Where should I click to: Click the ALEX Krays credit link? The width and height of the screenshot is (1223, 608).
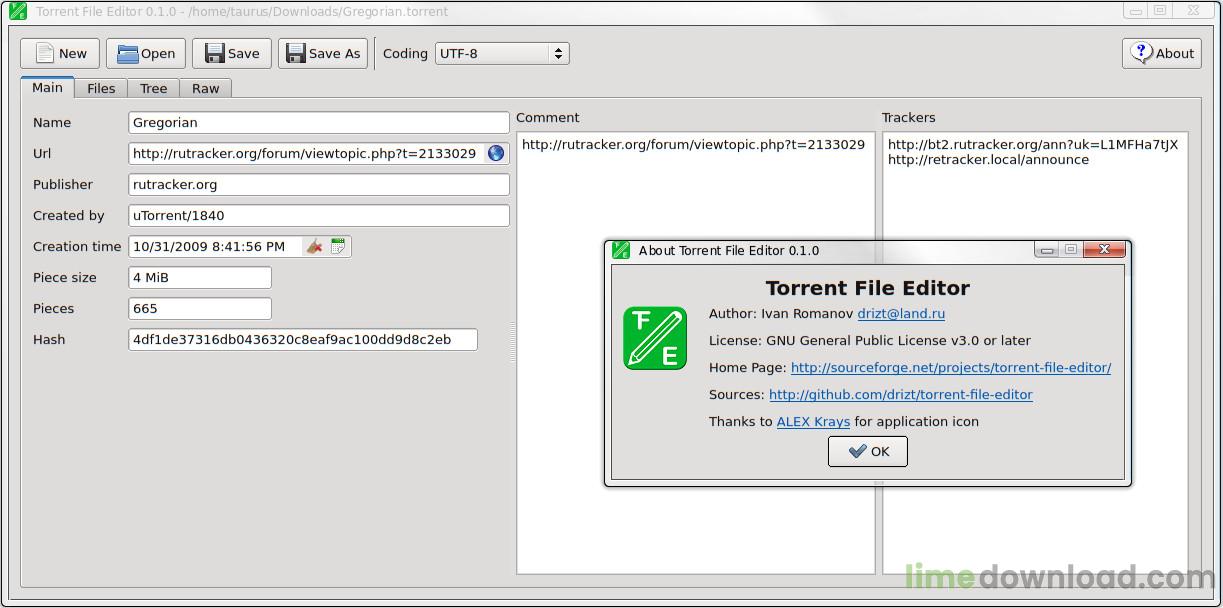pos(813,421)
